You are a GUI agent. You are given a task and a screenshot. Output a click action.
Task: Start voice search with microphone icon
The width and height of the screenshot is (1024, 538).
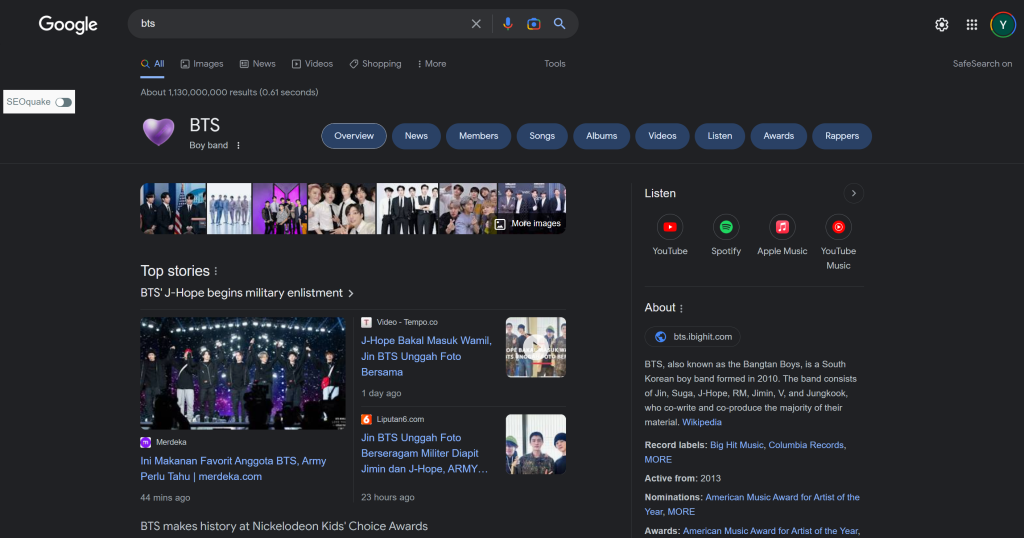point(507,24)
